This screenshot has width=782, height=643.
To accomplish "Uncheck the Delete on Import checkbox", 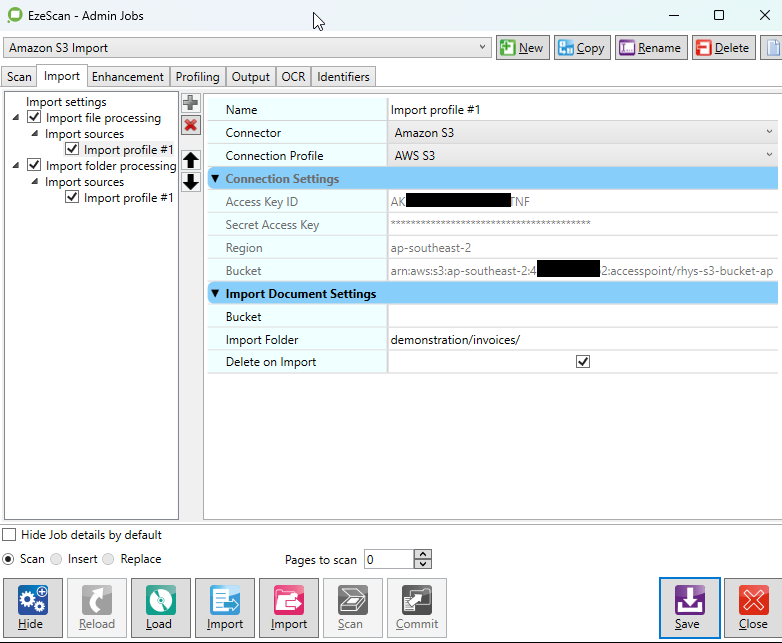I will (x=583, y=362).
